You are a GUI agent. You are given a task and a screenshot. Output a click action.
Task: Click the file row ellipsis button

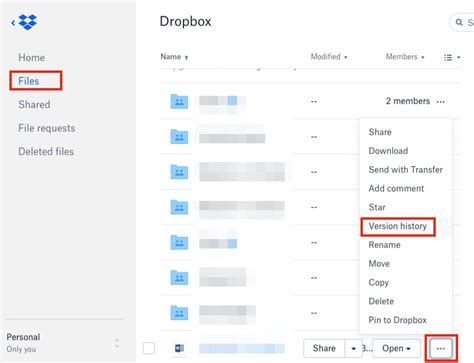[441, 348]
